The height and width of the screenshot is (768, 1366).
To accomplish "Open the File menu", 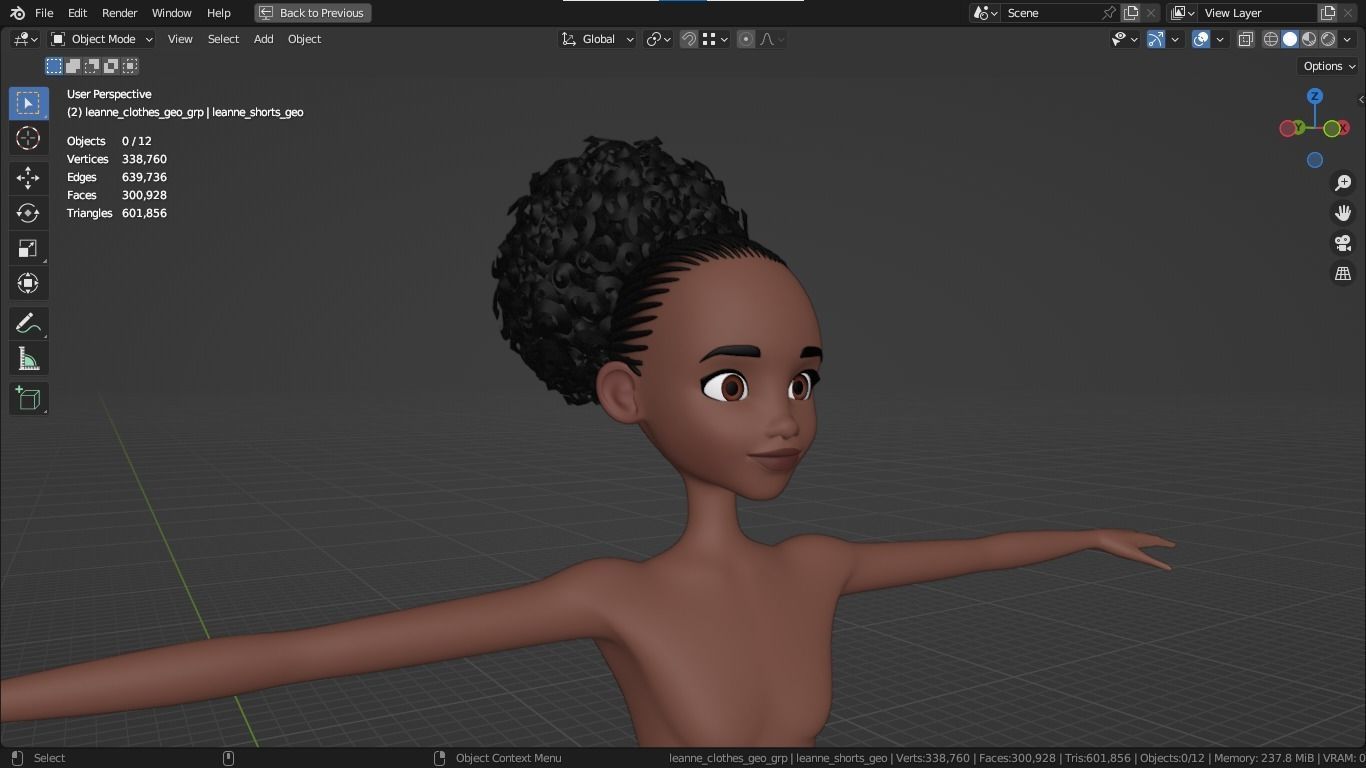I will click(44, 13).
